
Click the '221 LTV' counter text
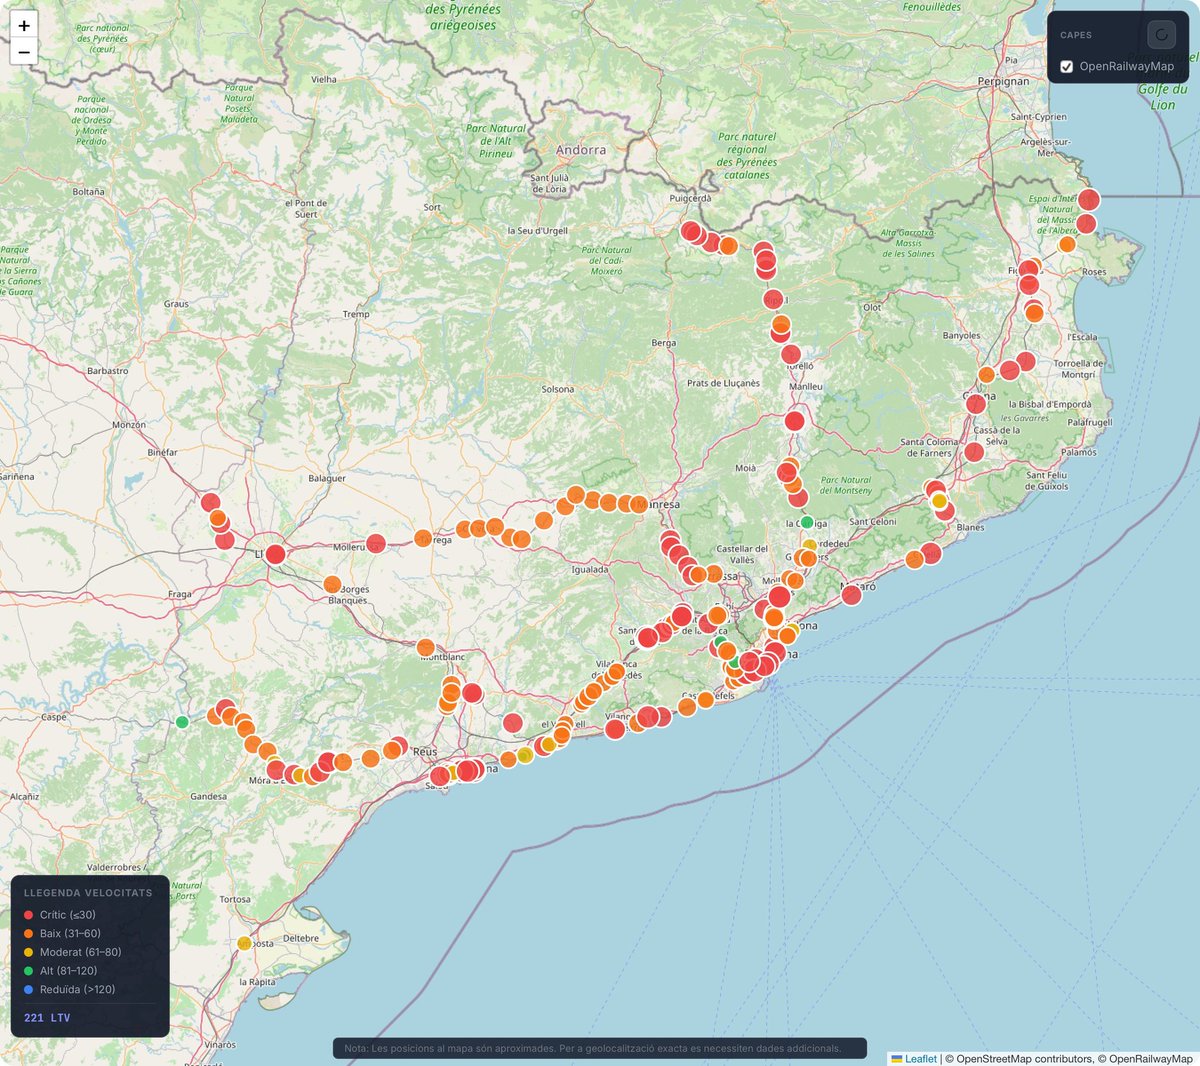coord(47,1018)
